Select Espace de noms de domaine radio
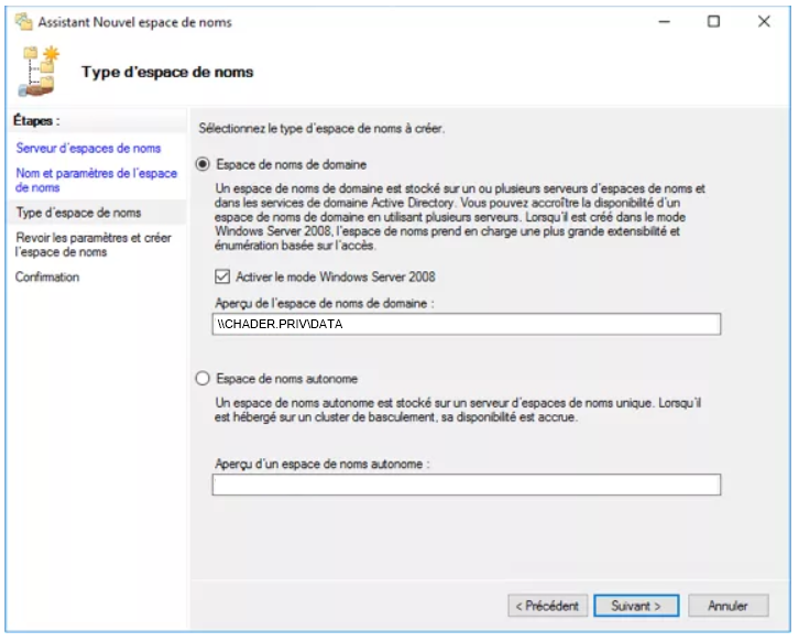The width and height of the screenshot is (795, 642). click(203, 164)
